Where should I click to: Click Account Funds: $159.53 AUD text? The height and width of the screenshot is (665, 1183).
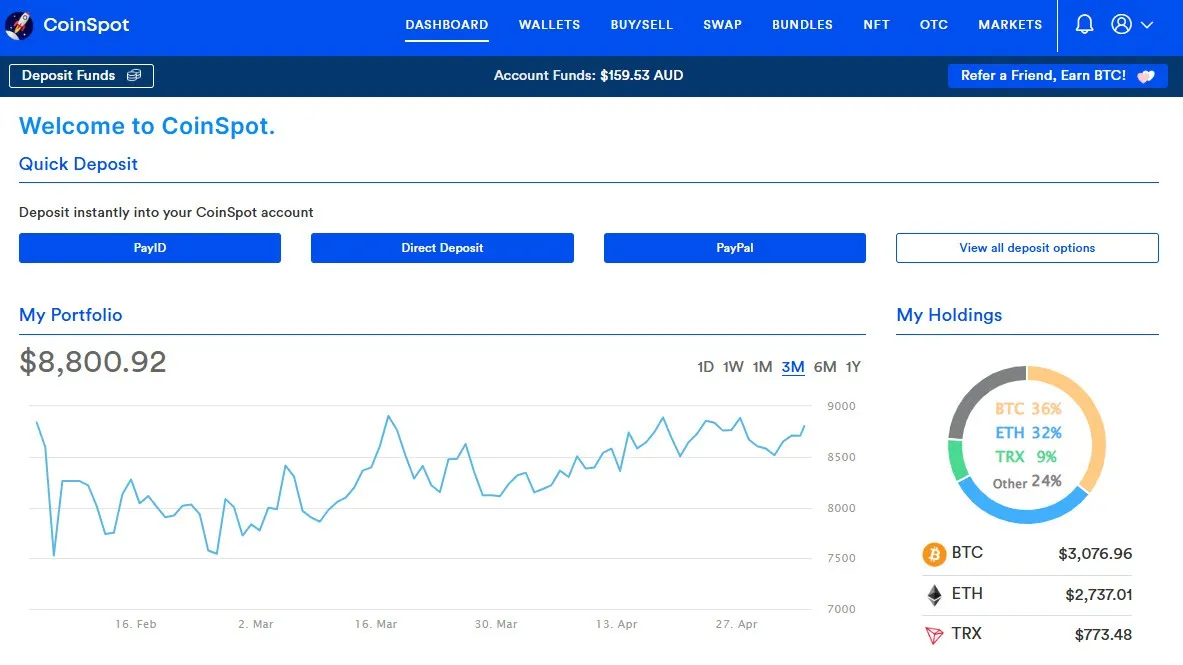(x=588, y=75)
